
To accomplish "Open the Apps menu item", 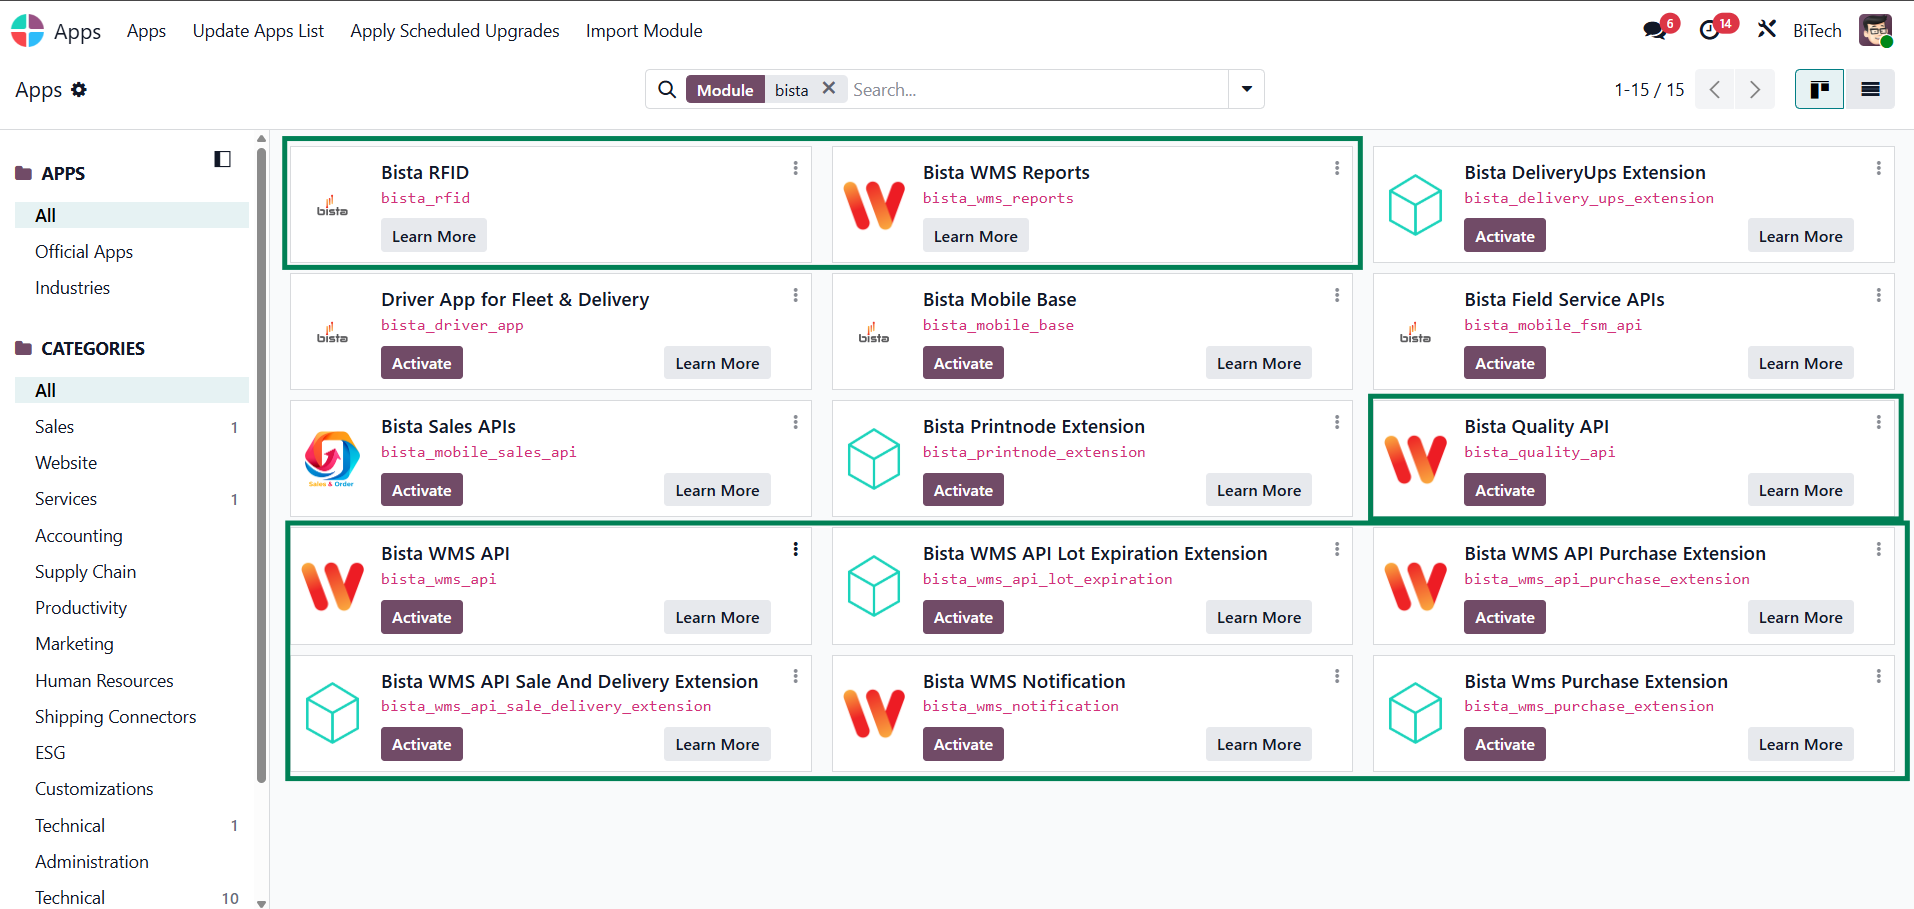I will pos(146,31).
